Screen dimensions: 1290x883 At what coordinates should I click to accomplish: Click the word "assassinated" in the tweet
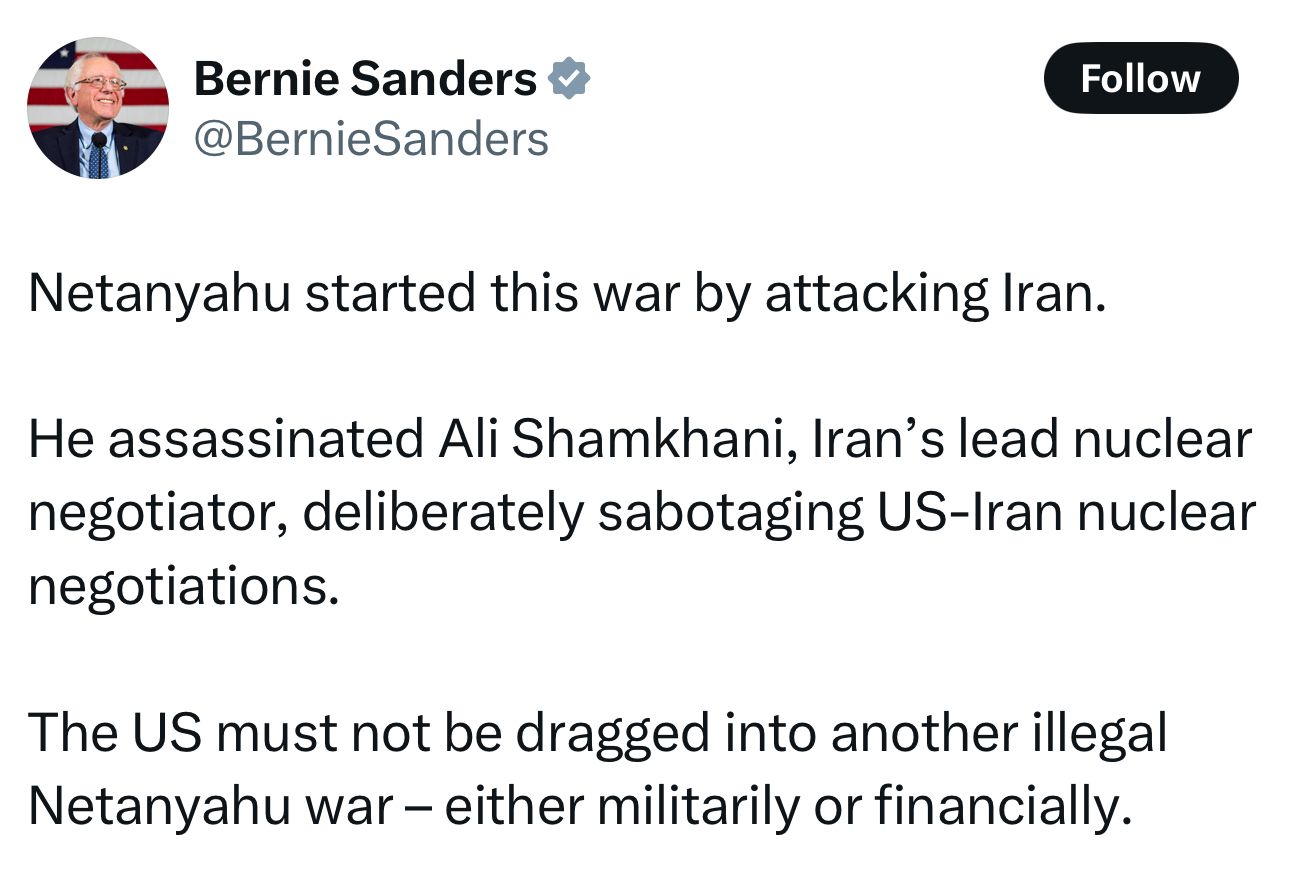click(266, 439)
